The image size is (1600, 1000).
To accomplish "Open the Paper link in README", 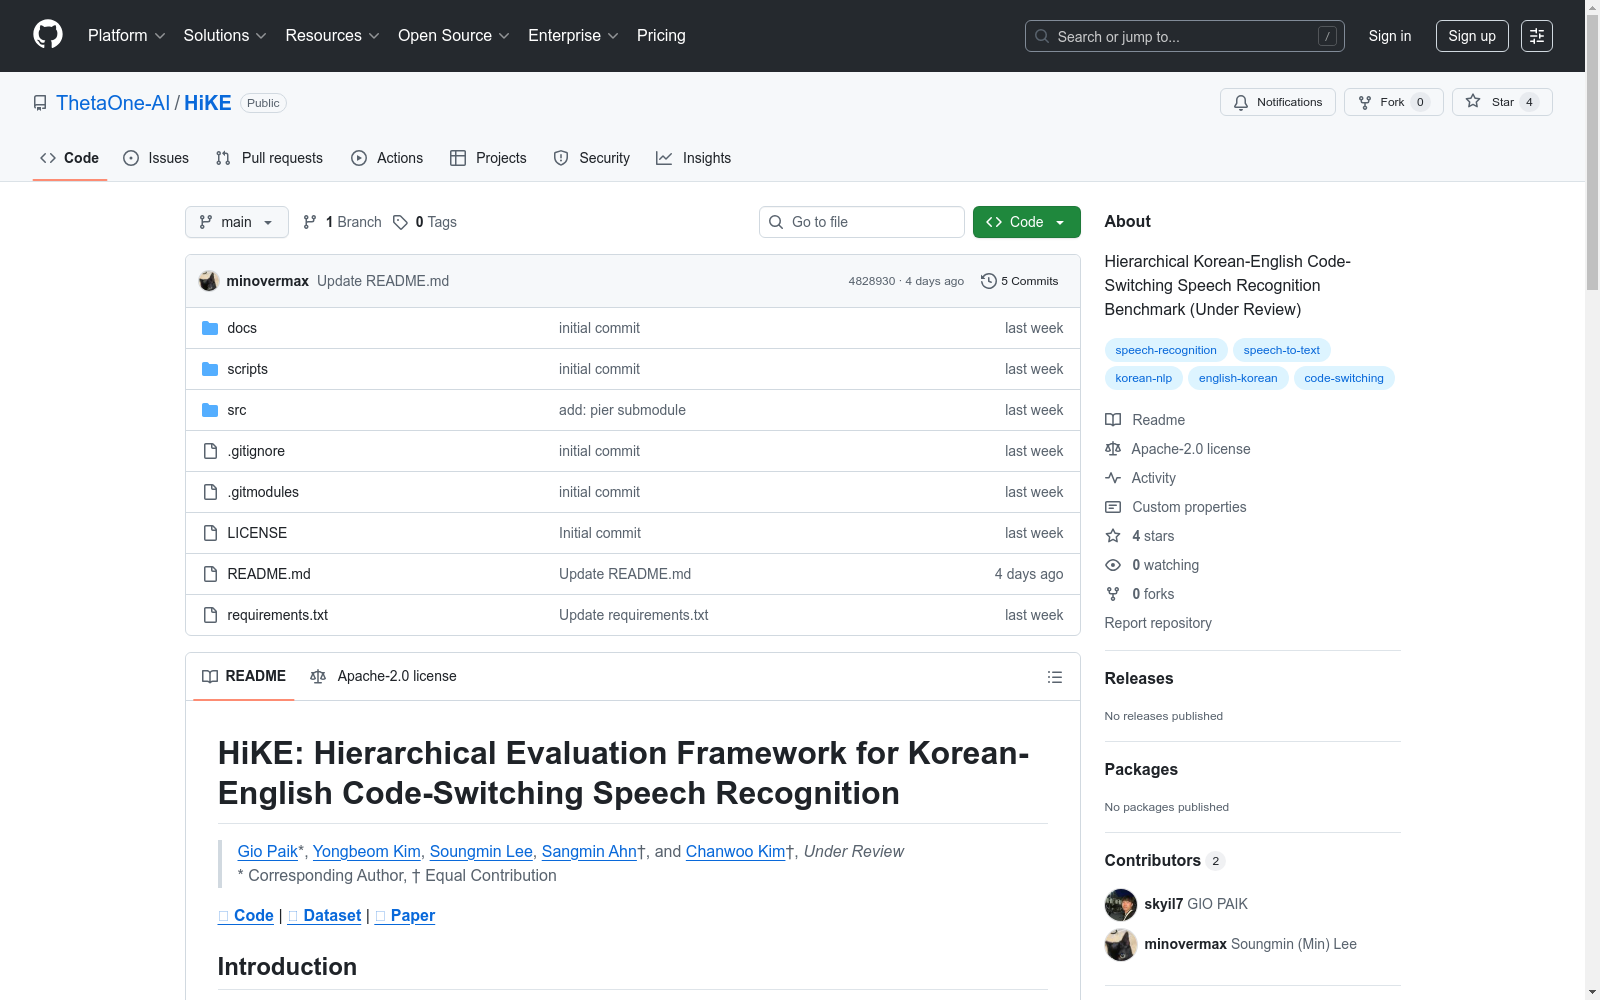I will pyautogui.click(x=405, y=915).
